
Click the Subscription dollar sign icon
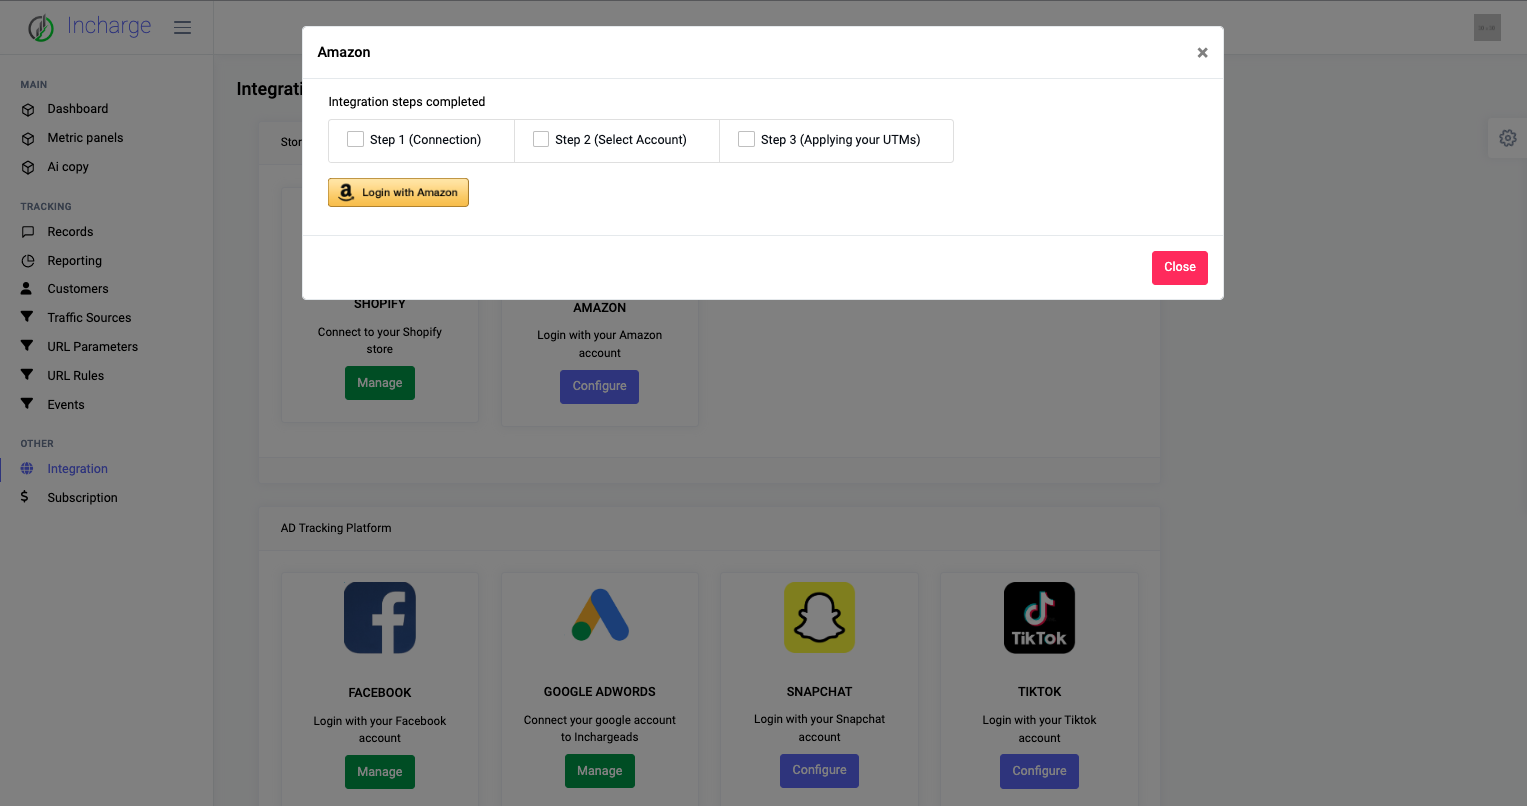tap(25, 497)
